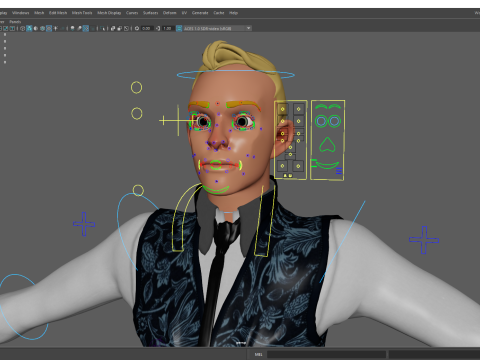The image size is (480, 360).
Task: Open the viewport Panels menu
Action: point(15,22)
